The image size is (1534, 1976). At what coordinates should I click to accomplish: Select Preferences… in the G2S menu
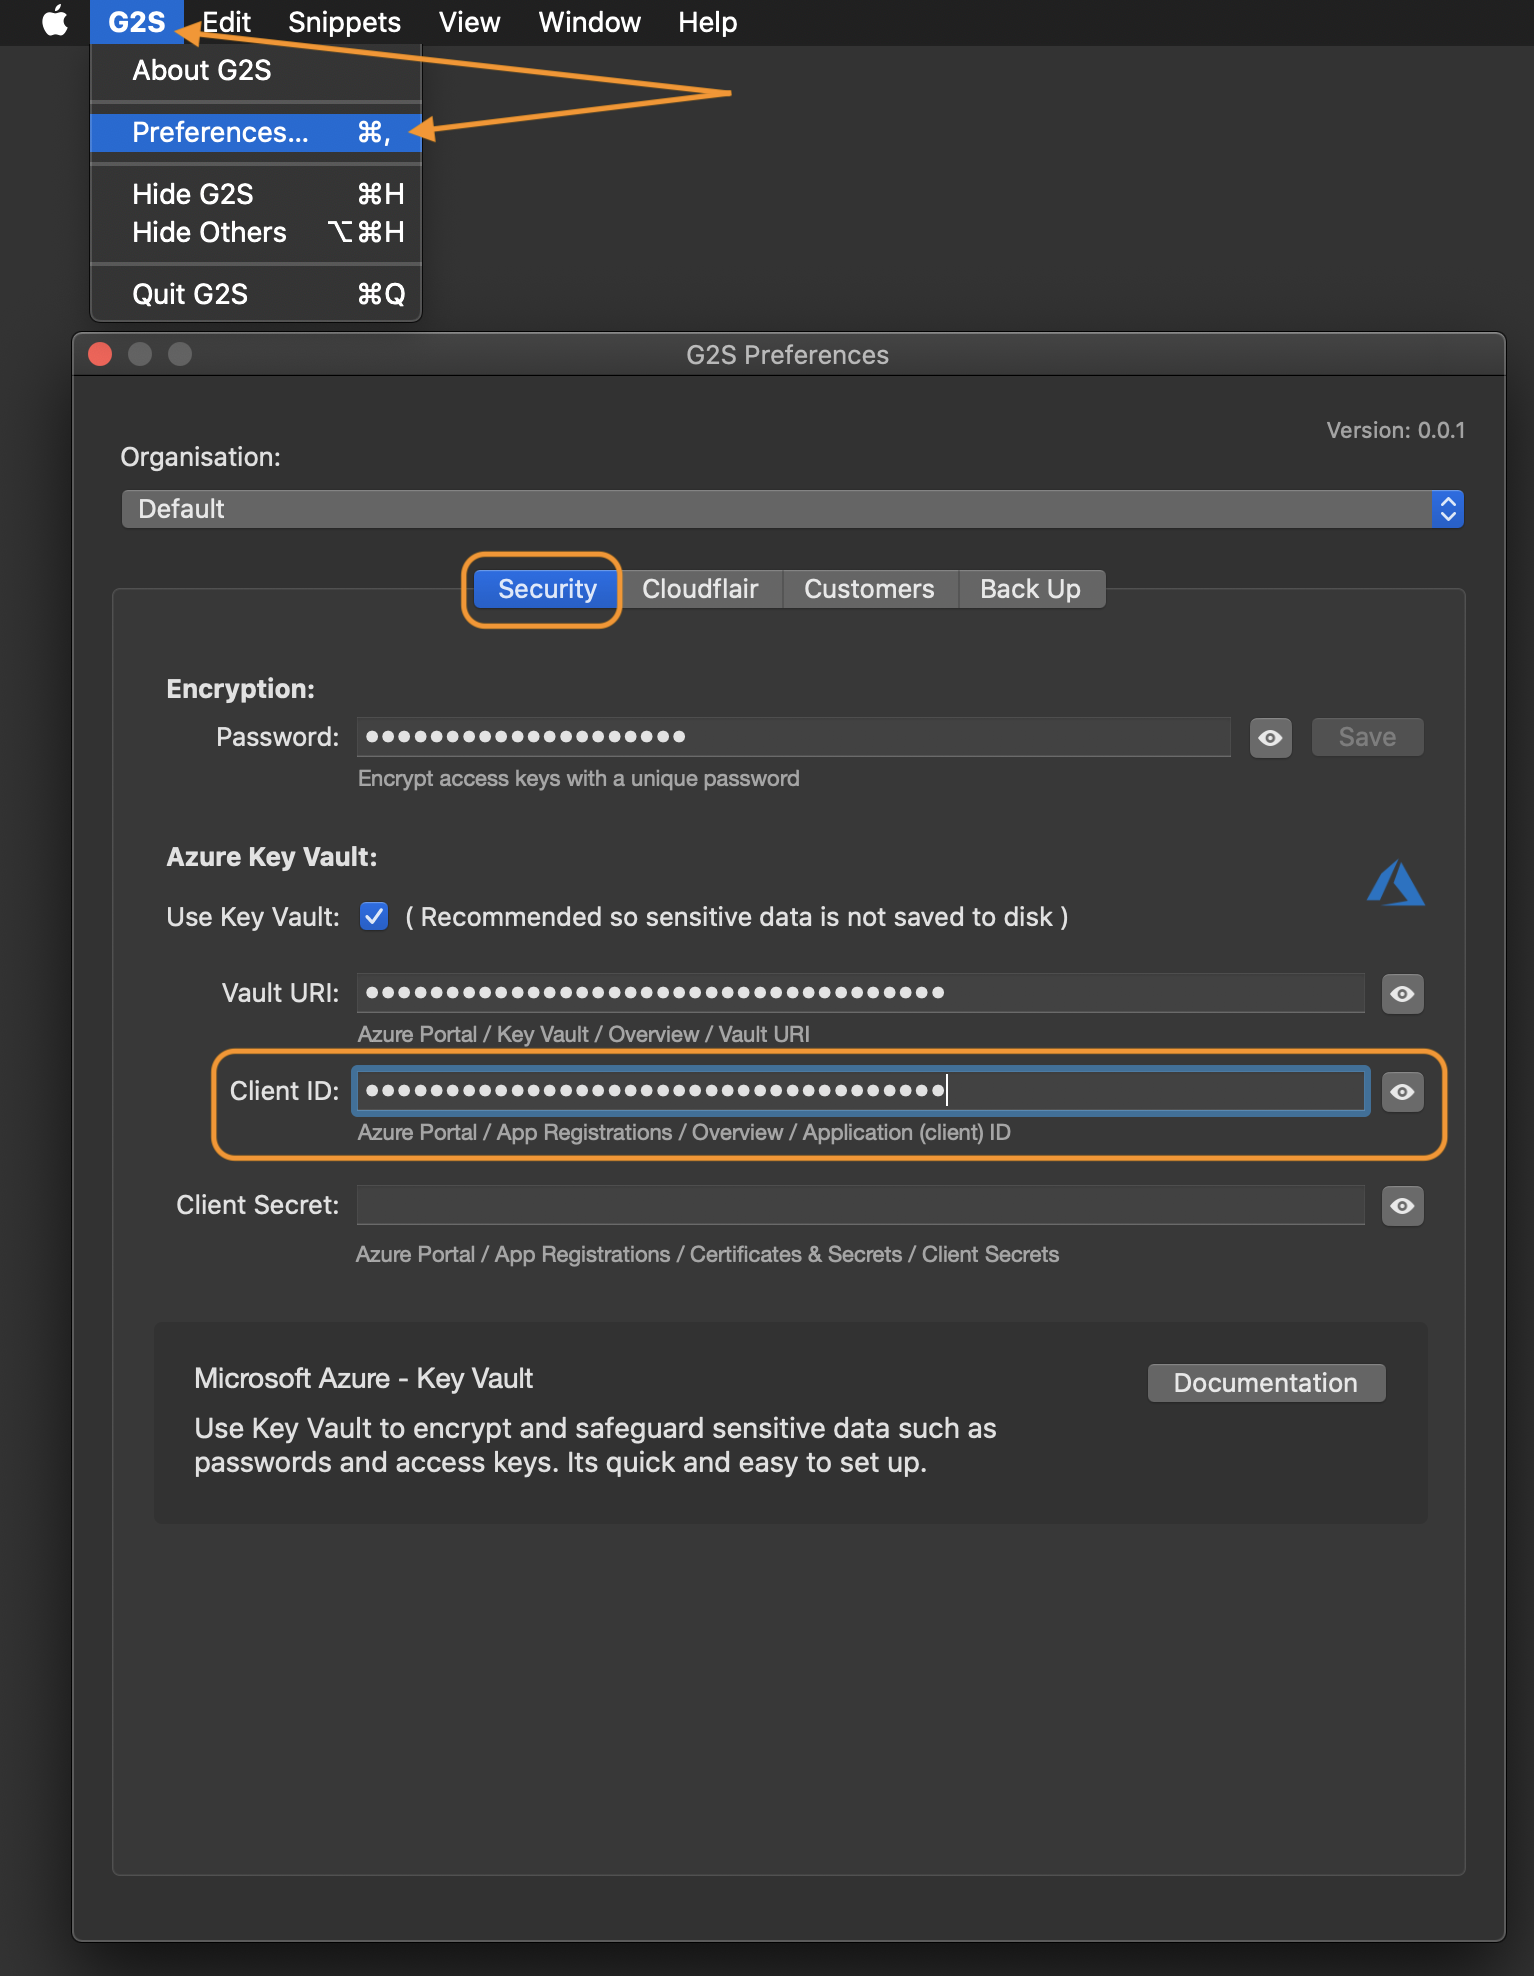coord(256,132)
